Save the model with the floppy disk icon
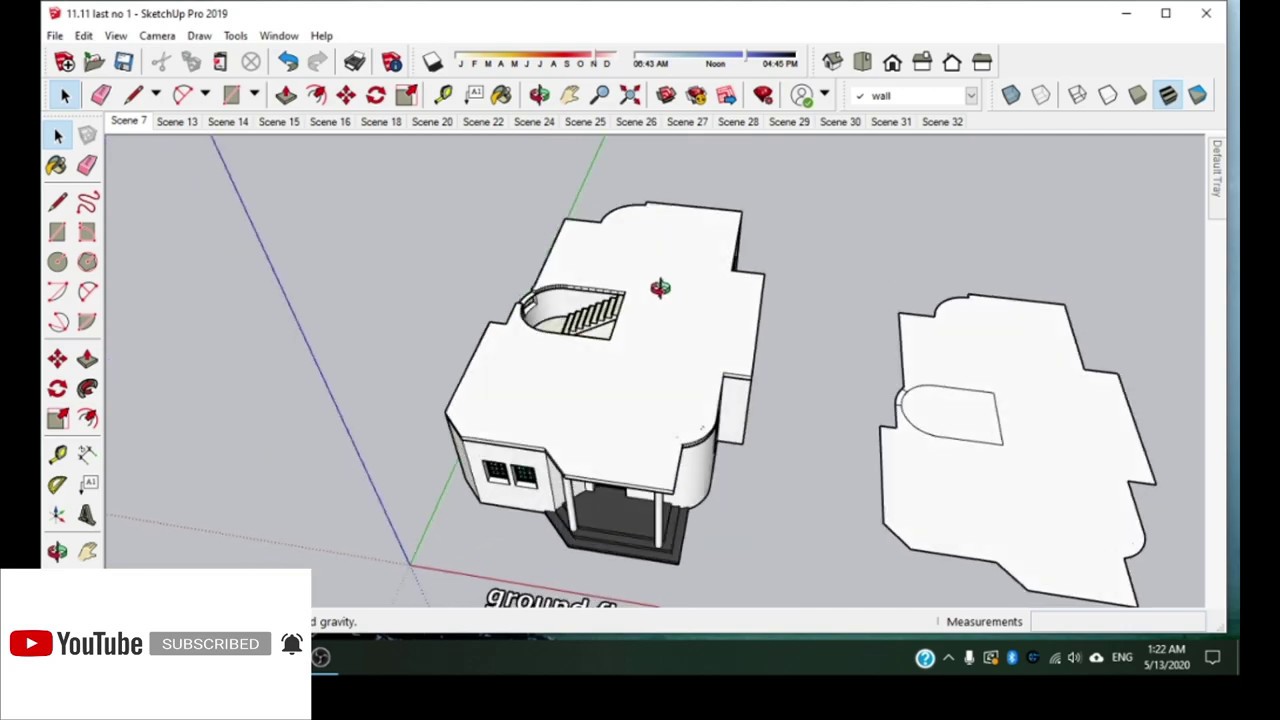The image size is (1280, 720). (123, 62)
